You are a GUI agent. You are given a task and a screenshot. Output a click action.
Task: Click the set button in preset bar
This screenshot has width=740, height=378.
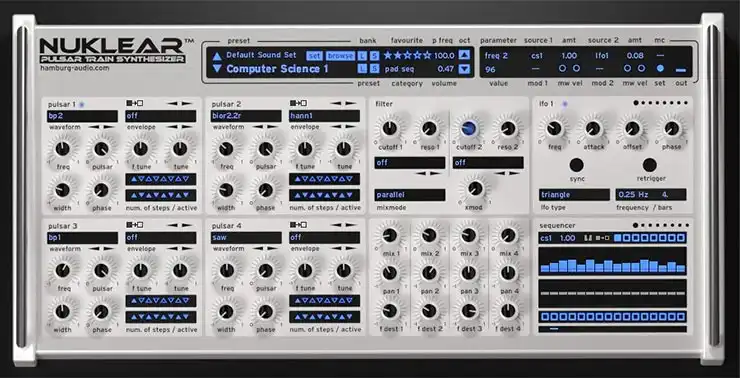(x=314, y=56)
